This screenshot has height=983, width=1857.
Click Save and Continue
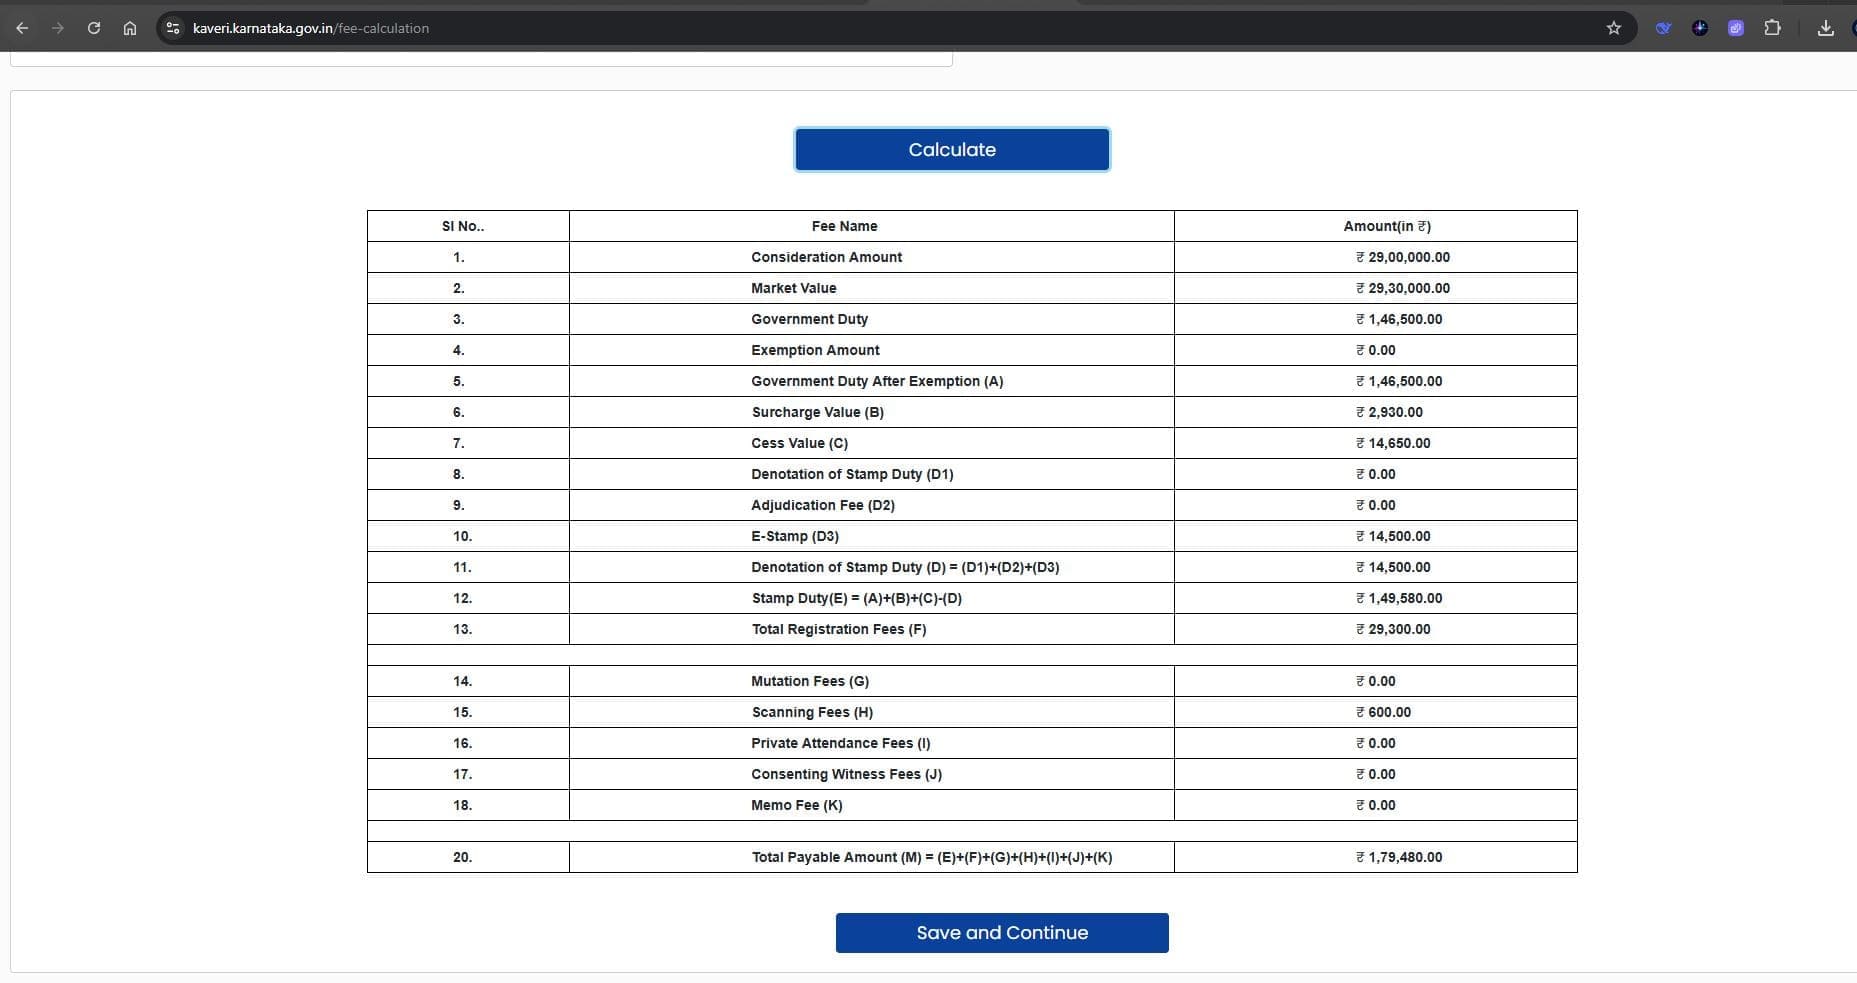(x=1001, y=933)
